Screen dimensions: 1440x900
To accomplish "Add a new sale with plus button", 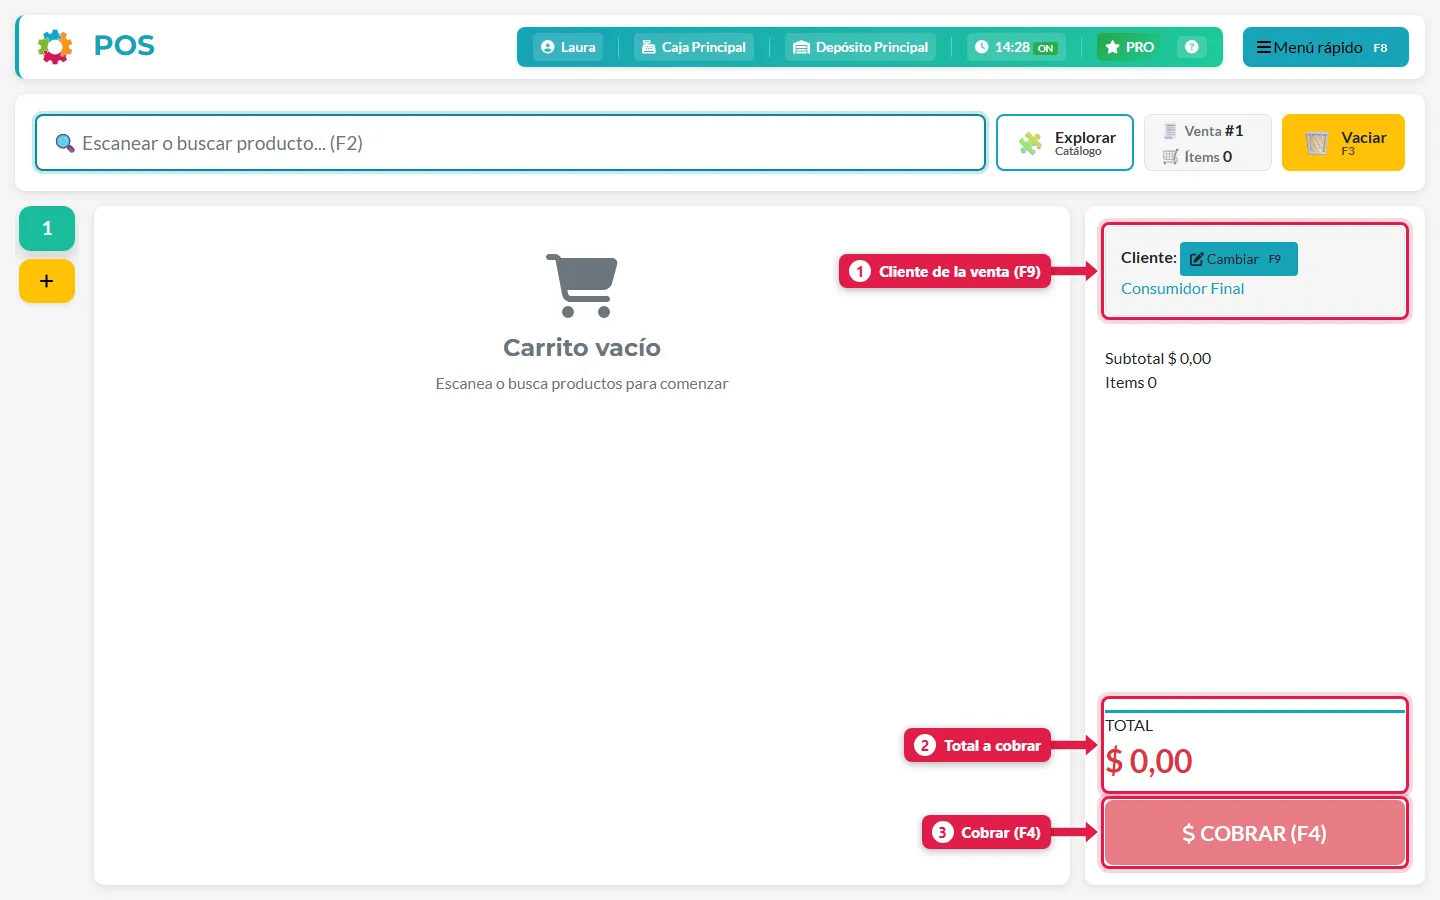I will 47,281.
